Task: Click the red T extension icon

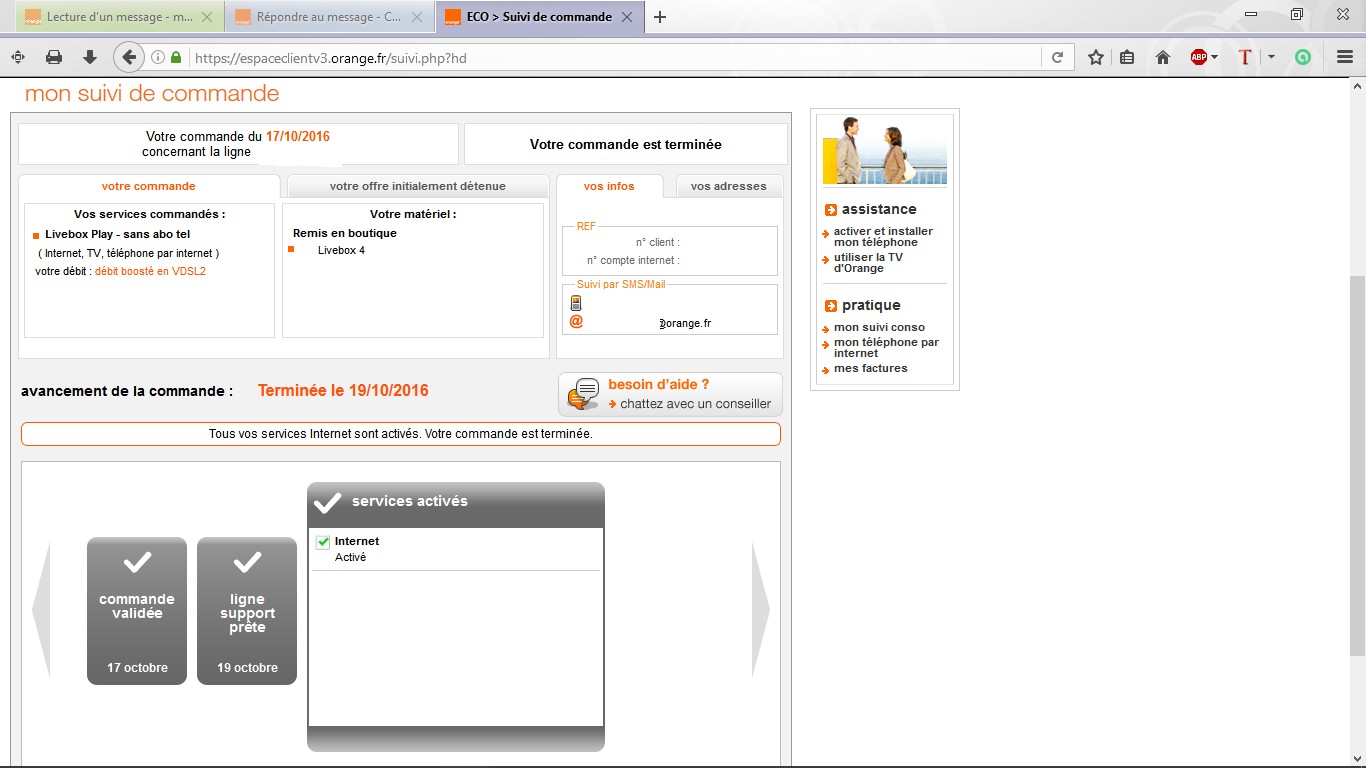Action: click(1244, 57)
